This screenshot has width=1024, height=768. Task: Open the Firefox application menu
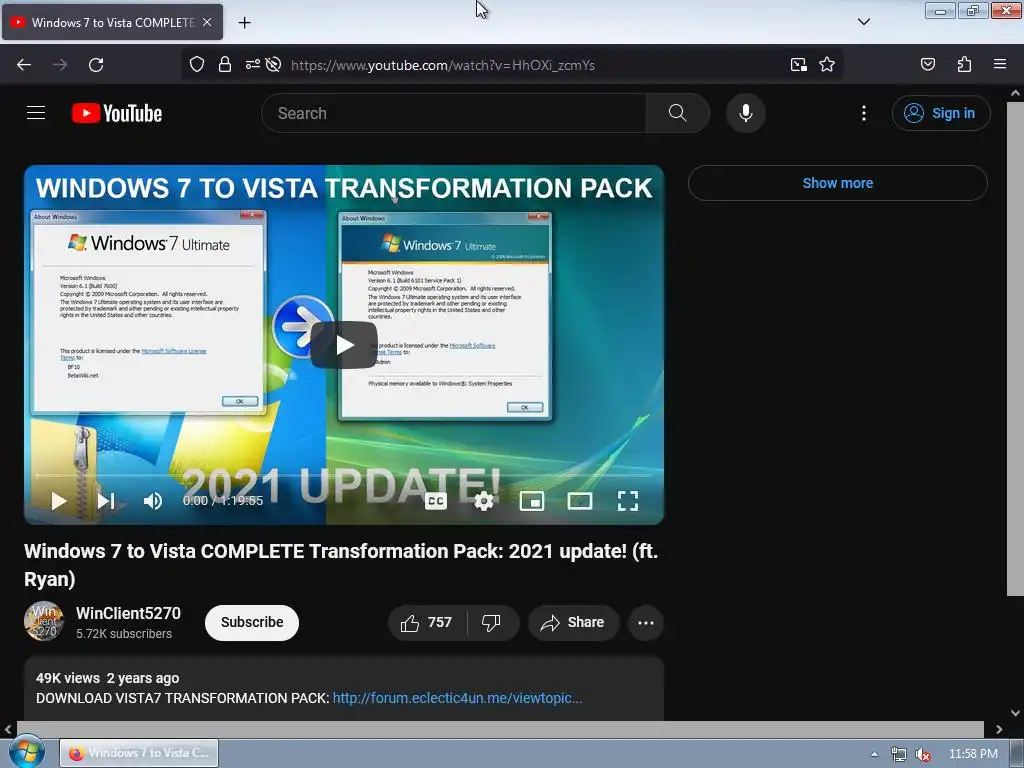tap(1000, 64)
